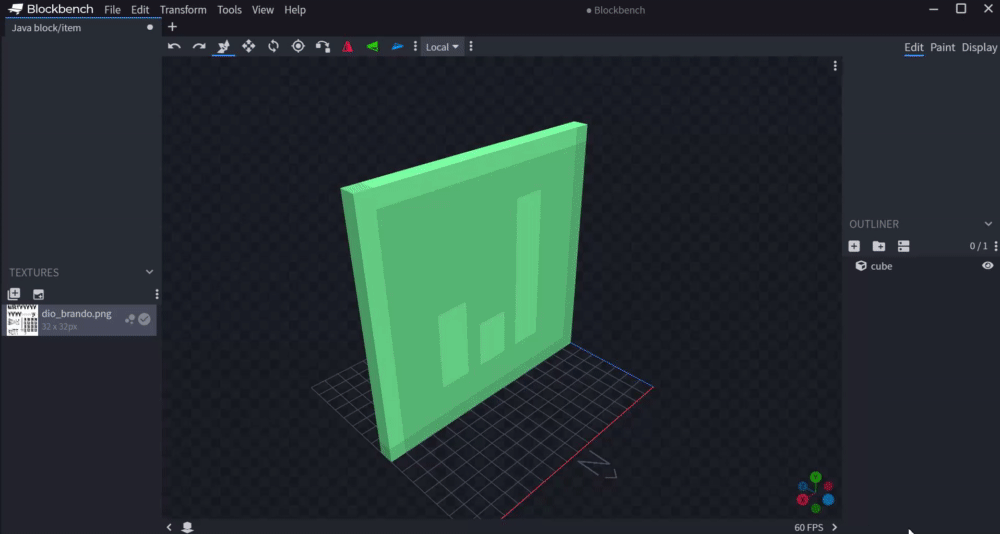This screenshot has width=1000, height=534.
Task: Open toolbar options right of Local
Action: 471,47
